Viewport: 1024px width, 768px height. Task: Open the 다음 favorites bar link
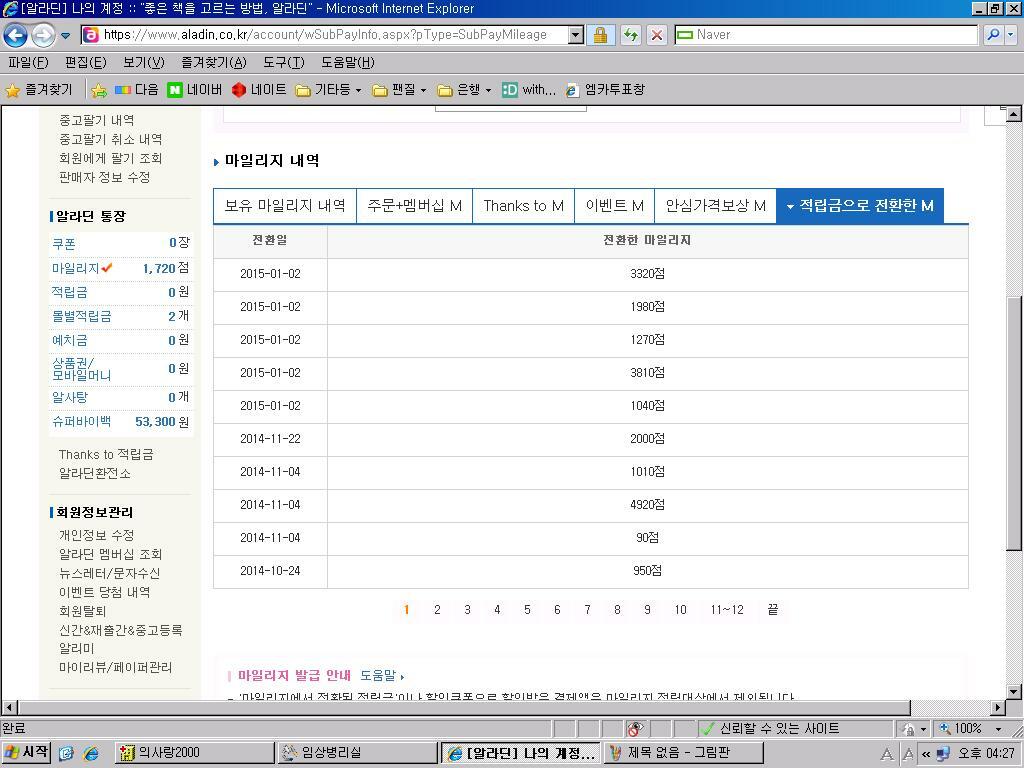(x=136, y=90)
